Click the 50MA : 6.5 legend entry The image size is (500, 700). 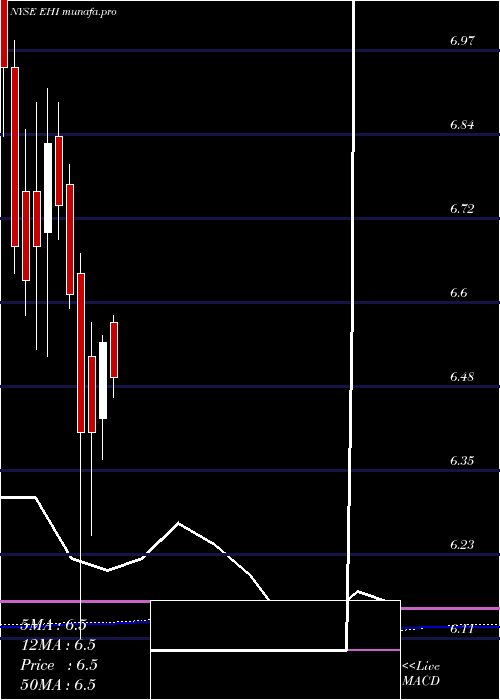58,684
